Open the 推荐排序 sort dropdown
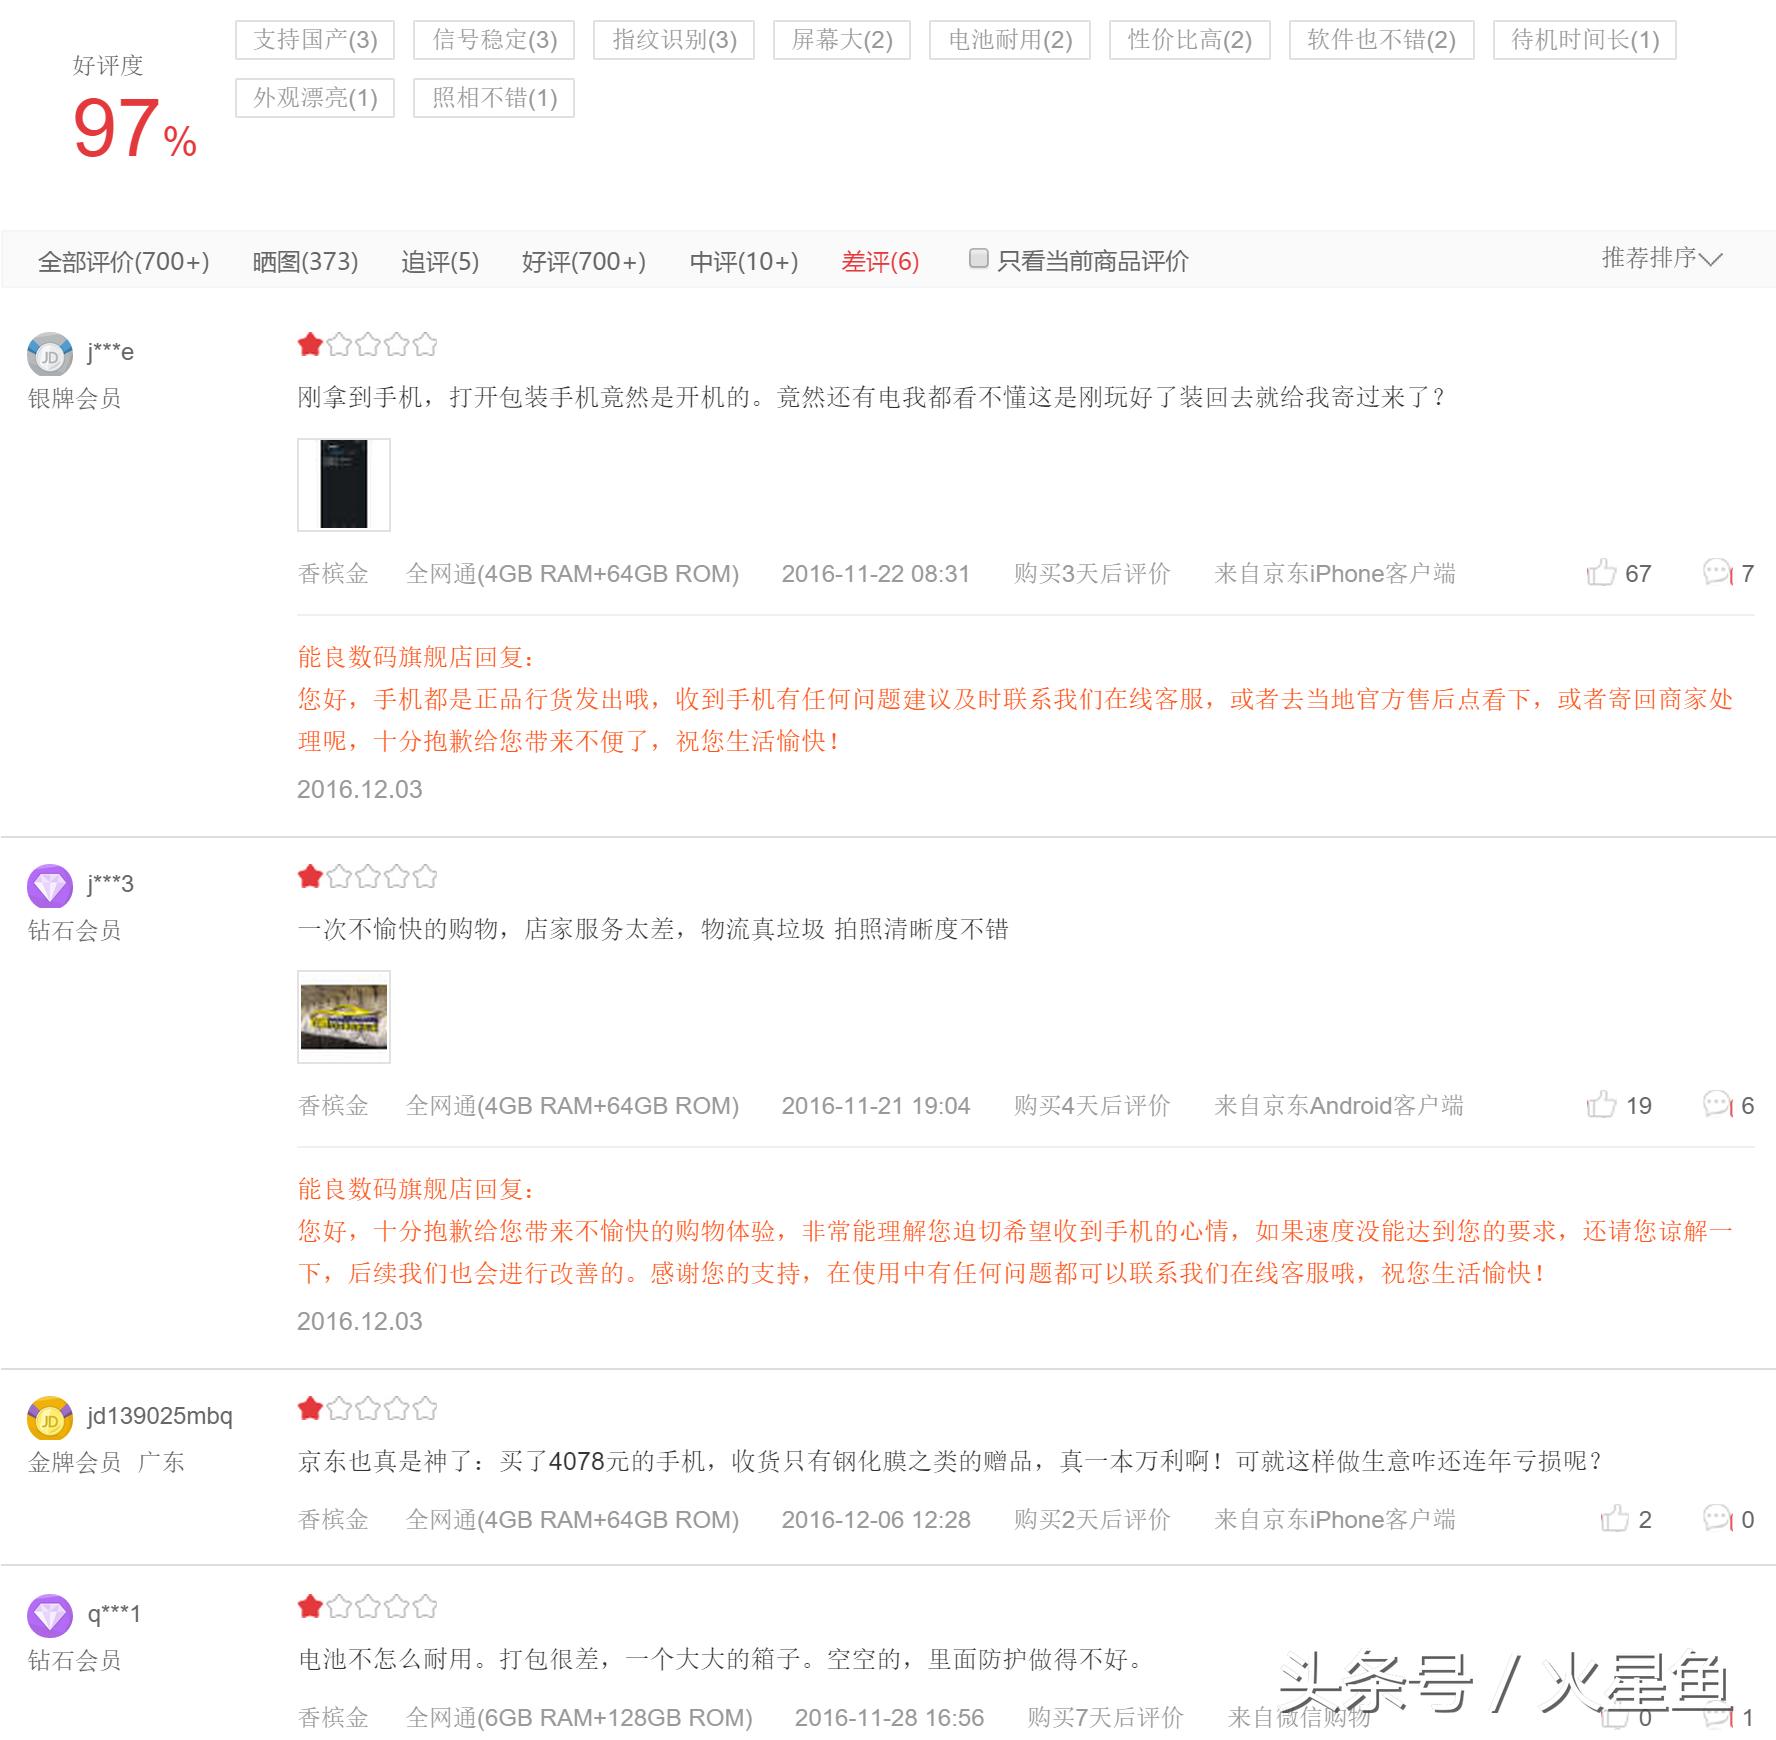1776x1740 pixels. point(1643,258)
